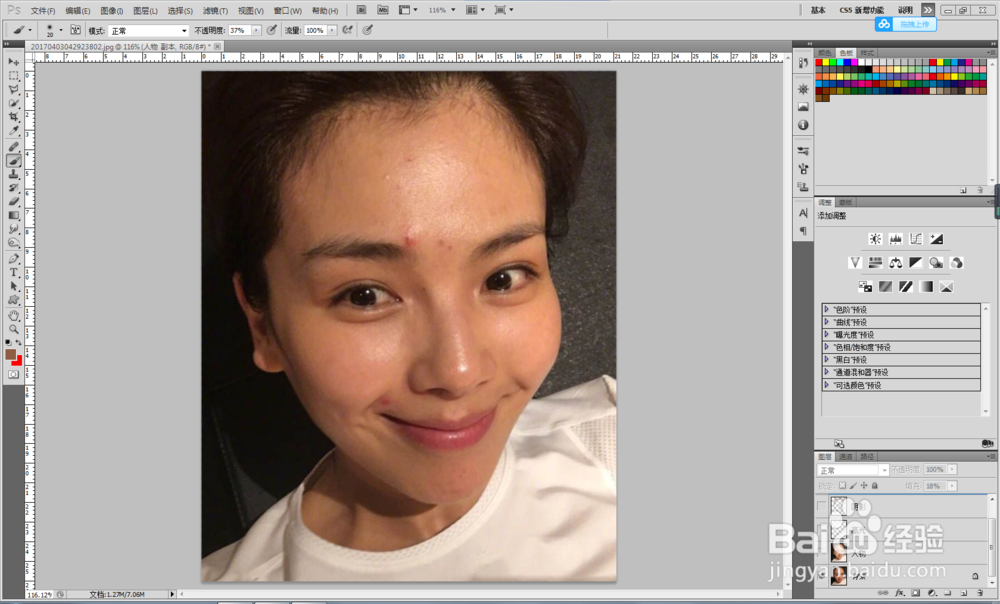Select the Pen tool
The image size is (1000, 604).
[13, 258]
